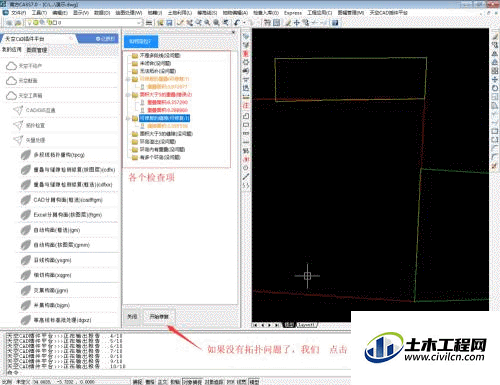Click the pan cross-arrows icon in the toolbar
Viewport: 500px width, 385px height.
(296, 23)
